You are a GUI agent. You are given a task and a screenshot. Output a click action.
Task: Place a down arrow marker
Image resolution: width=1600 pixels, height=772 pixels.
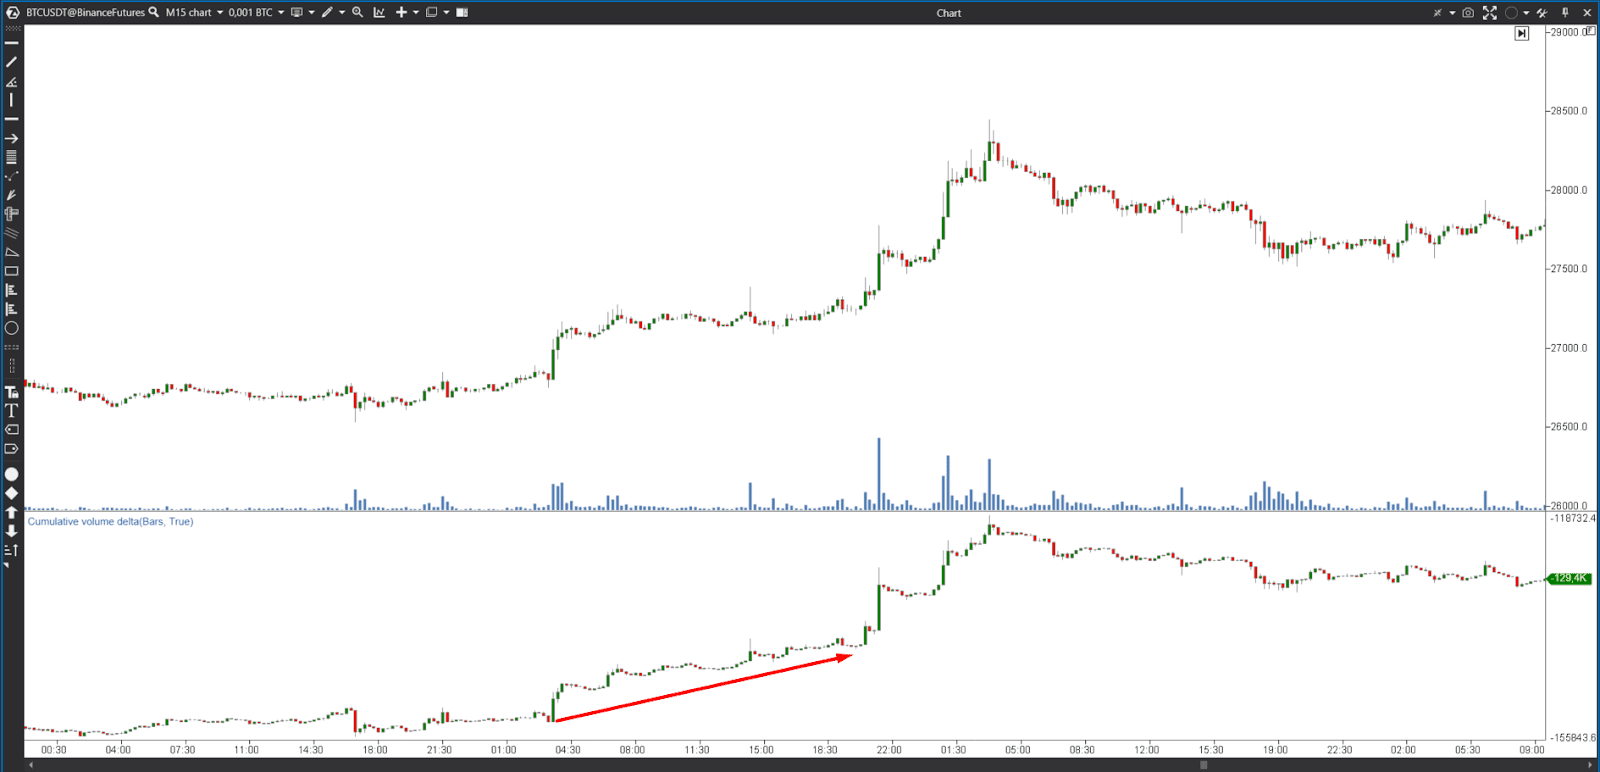pyautogui.click(x=12, y=531)
